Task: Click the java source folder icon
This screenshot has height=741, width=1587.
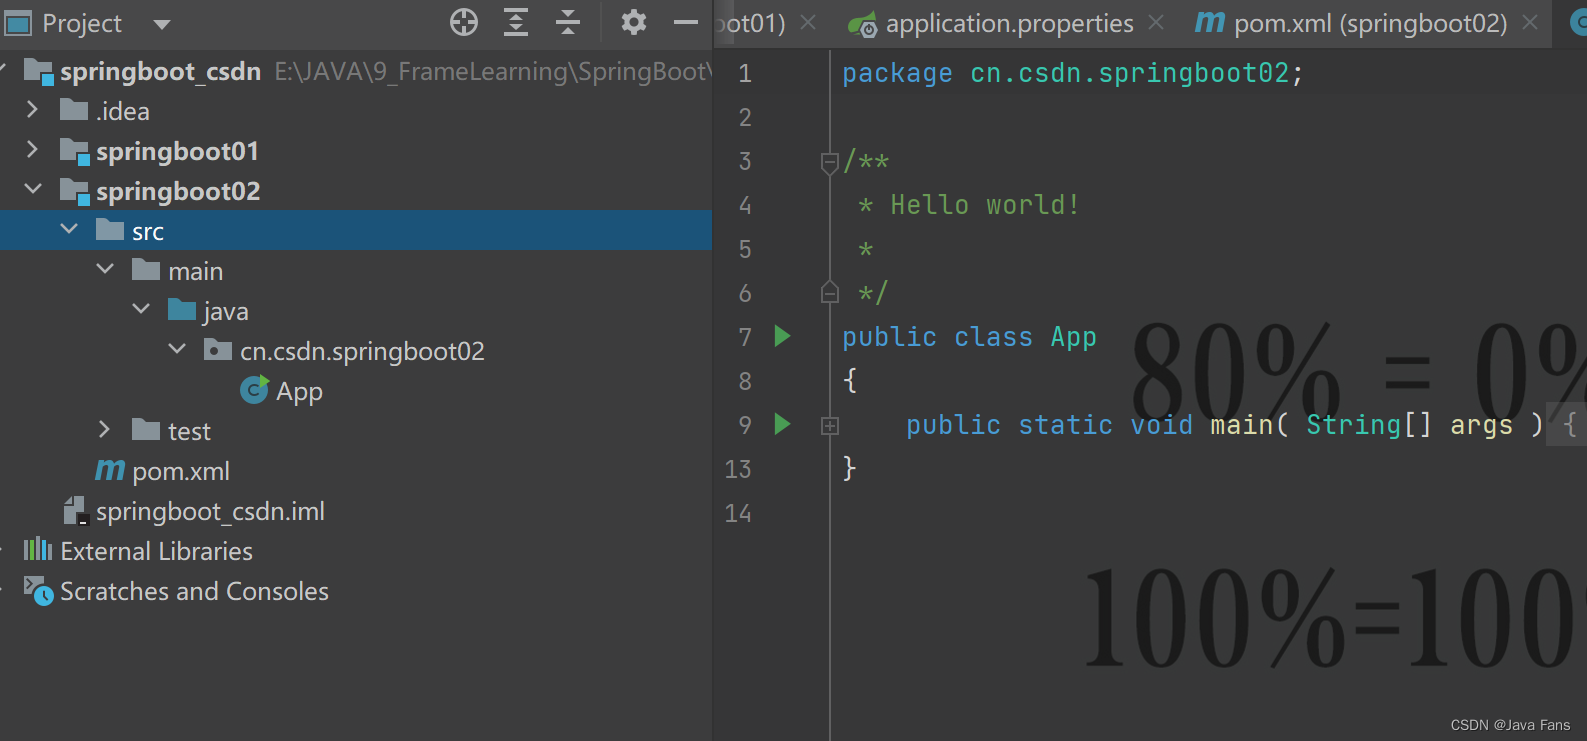Action: pos(182,309)
